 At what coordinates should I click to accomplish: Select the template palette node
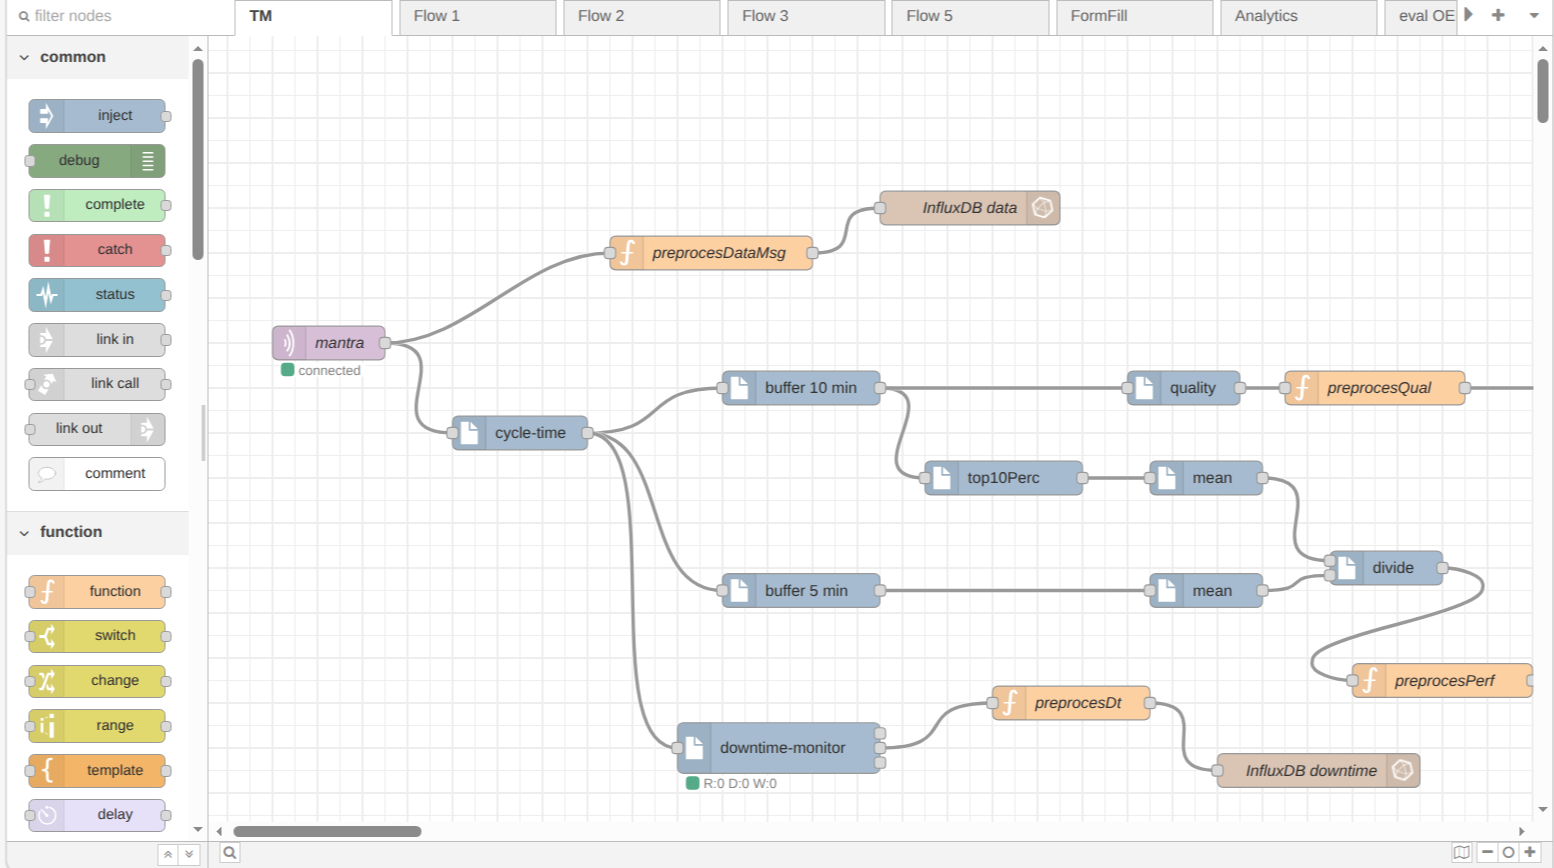click(97, 771)
